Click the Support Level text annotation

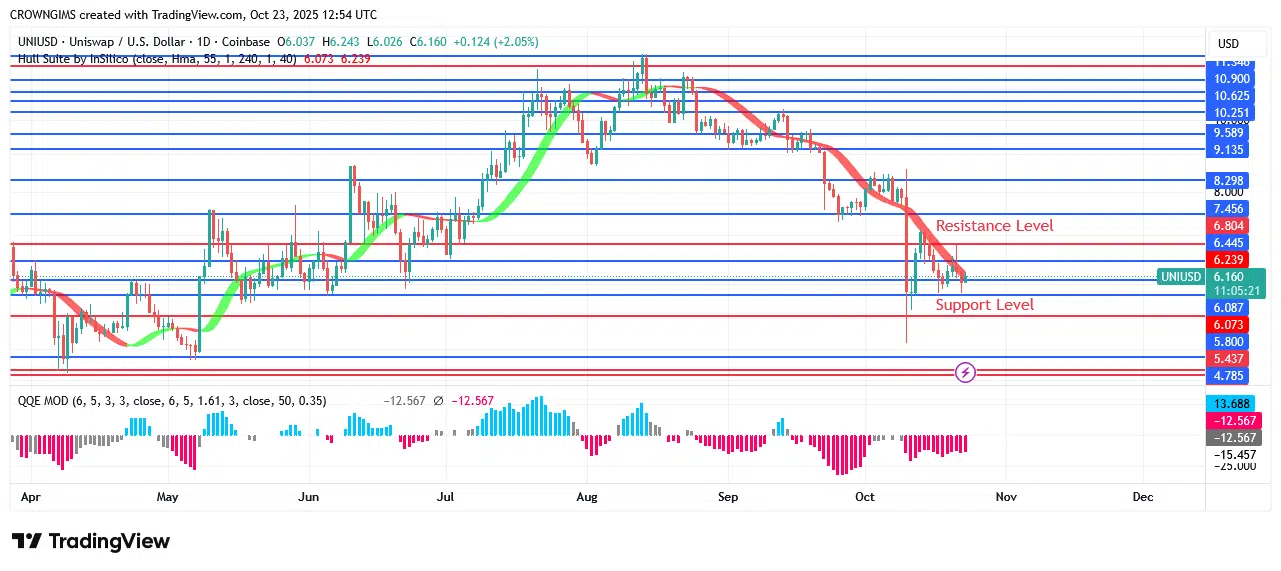[984, 305]
